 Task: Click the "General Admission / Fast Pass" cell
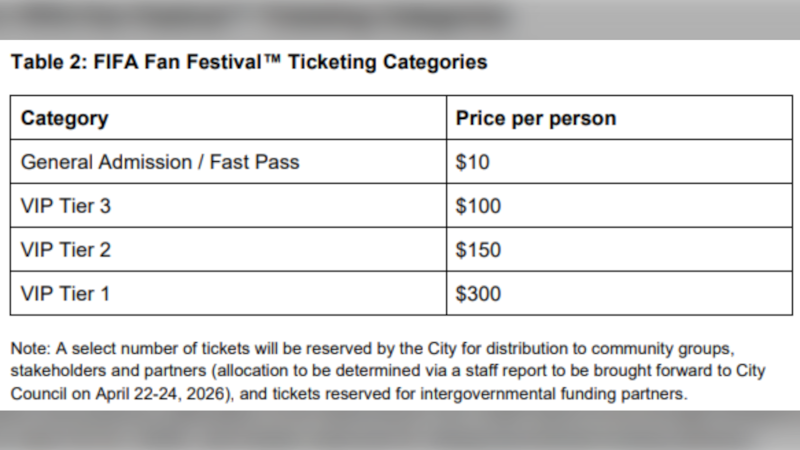160,162
